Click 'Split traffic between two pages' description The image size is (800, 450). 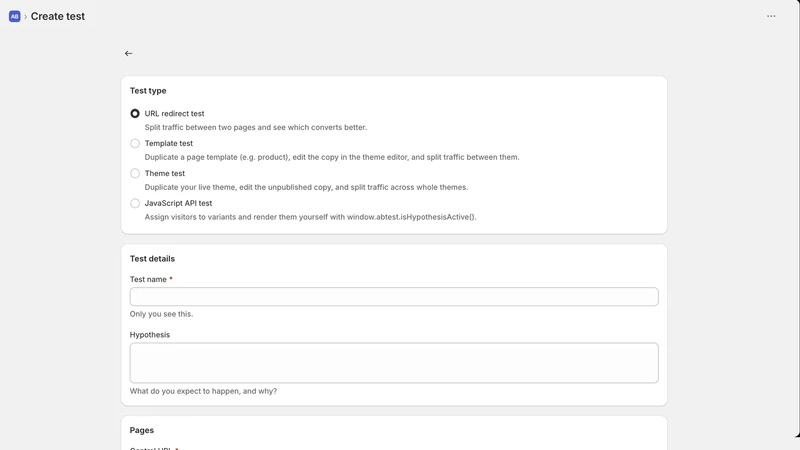(256, 128)
